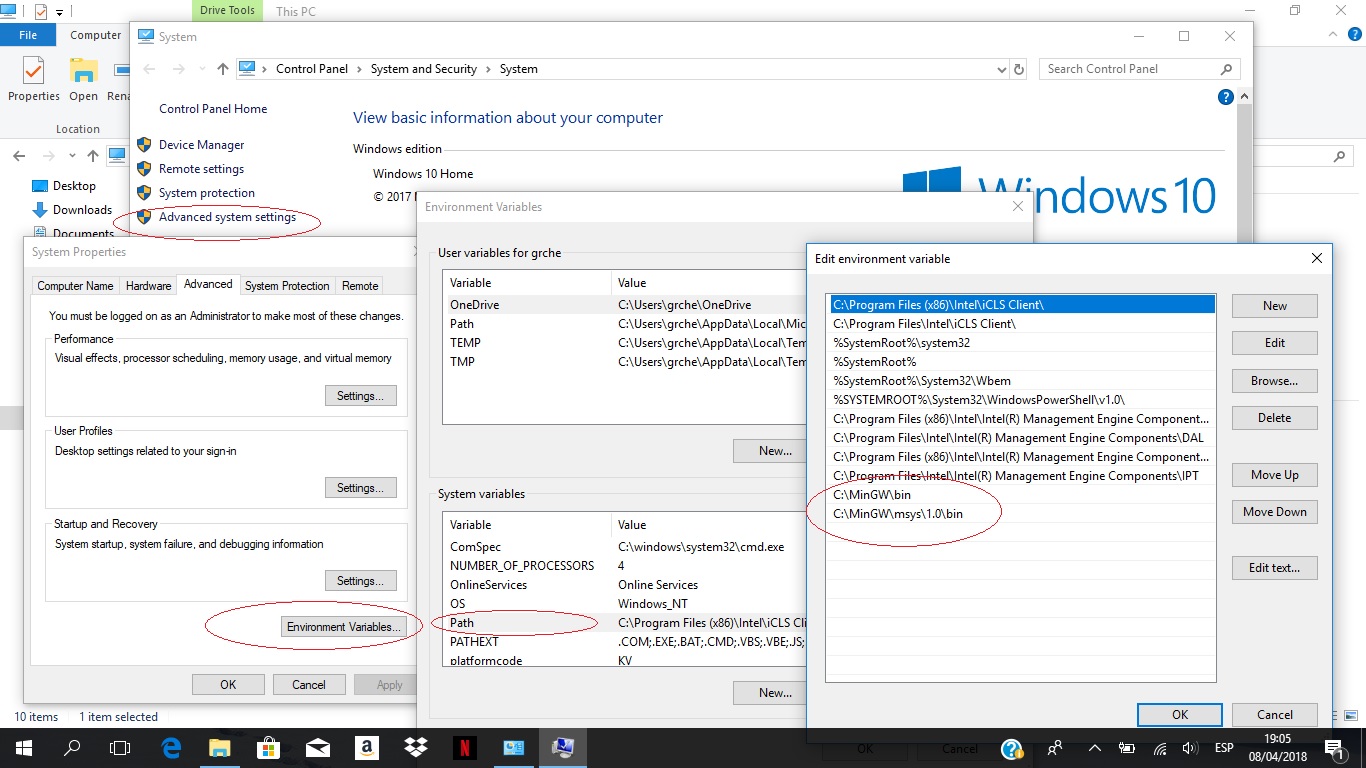Switch to Computer Name tab
This screenshot has height=768, width=1366.
click(75, 286)
